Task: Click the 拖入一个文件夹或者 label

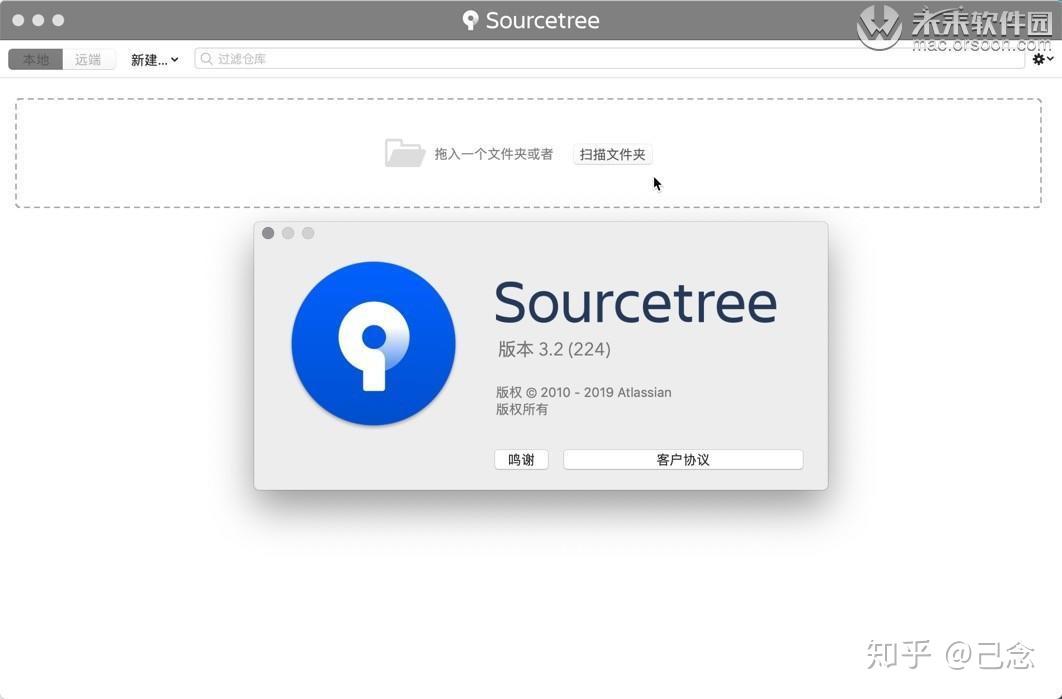Action: point(494,154)
